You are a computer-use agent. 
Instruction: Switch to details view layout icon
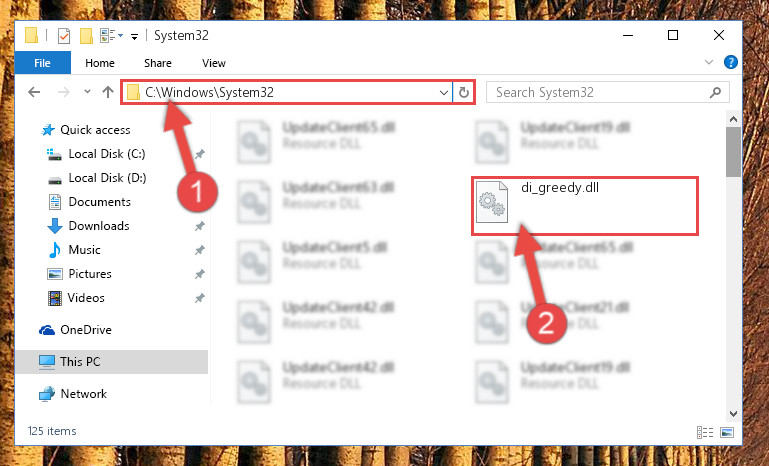pyautogui.click(x=705, y=432)
